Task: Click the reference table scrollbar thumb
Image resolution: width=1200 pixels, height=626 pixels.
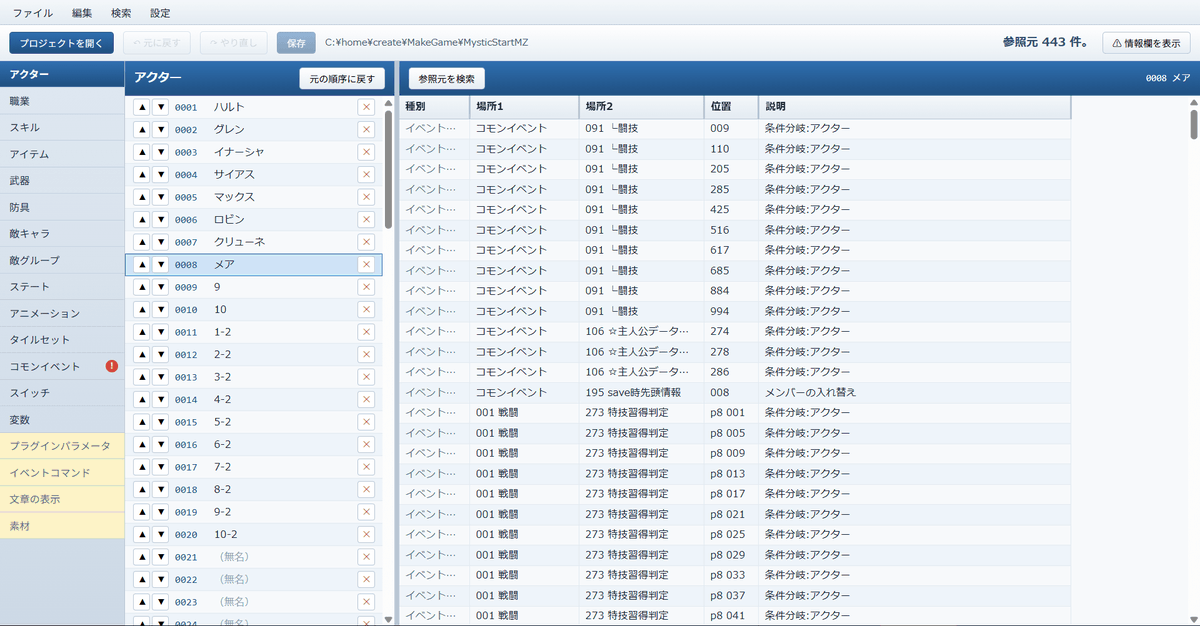Action: tap(1193, 124)
